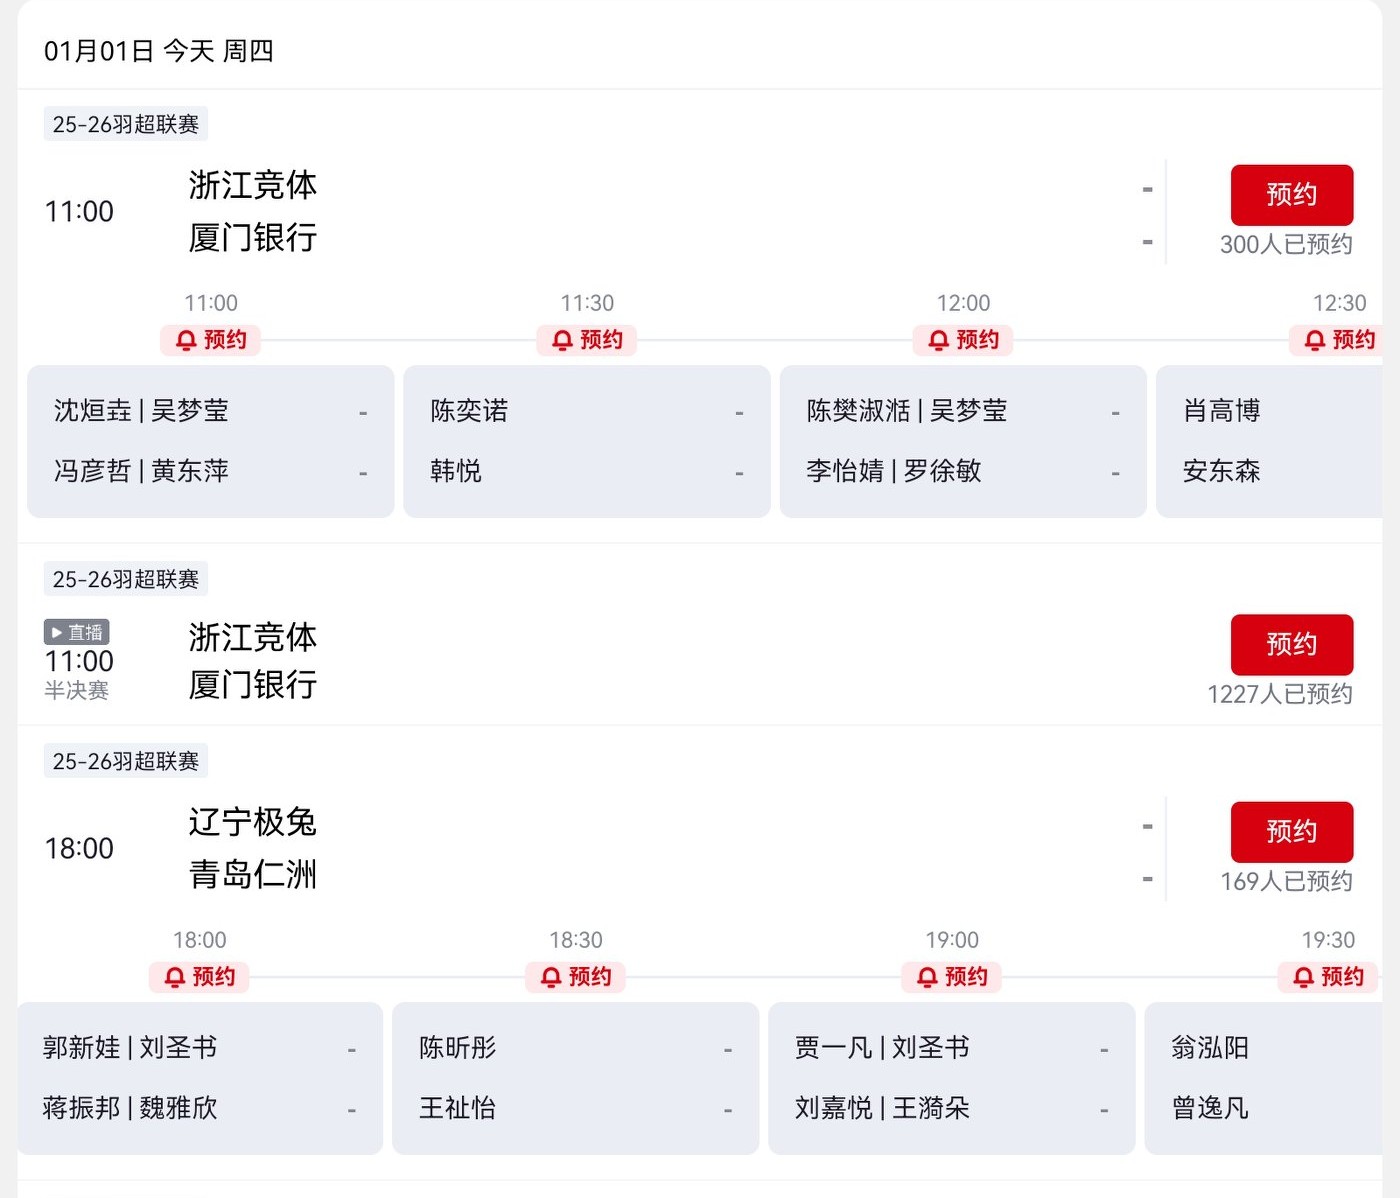Tap the 12:30 bell reminder badge
The image size is (1400, 1198).
click(x=1339, y=340)
